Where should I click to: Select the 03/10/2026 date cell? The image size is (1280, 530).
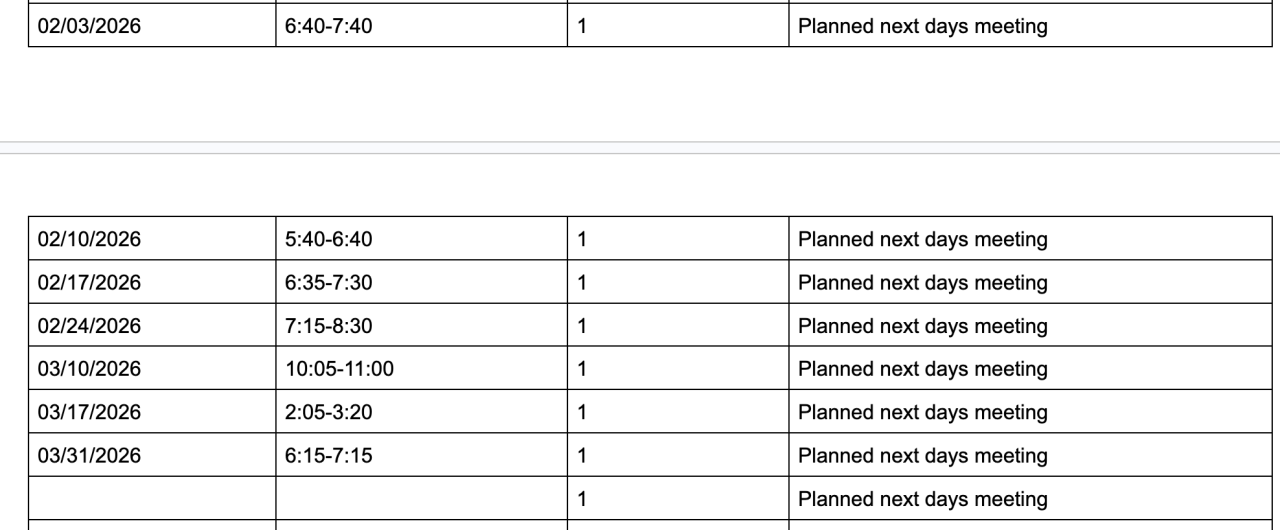click(90, 369)
